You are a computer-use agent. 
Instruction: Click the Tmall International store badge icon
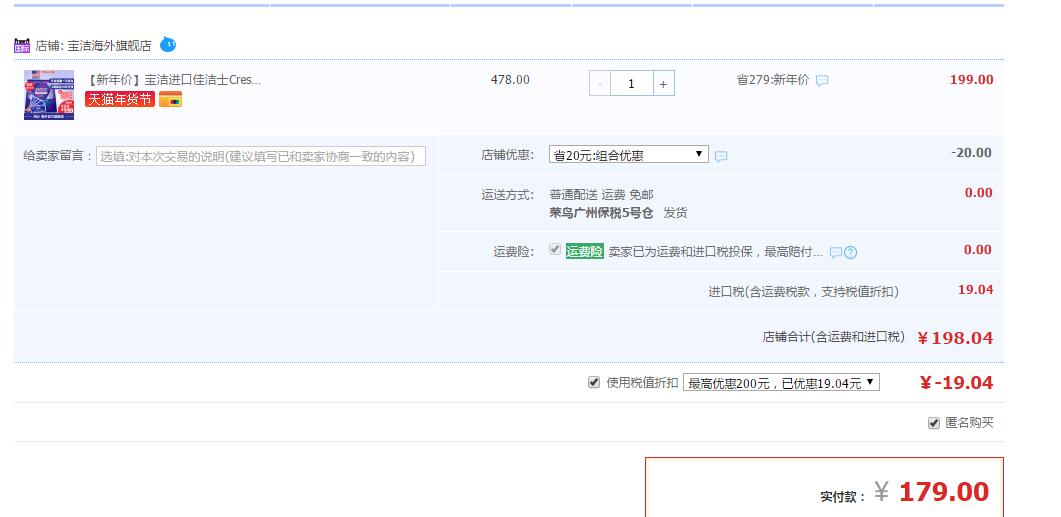click(22, 45)
